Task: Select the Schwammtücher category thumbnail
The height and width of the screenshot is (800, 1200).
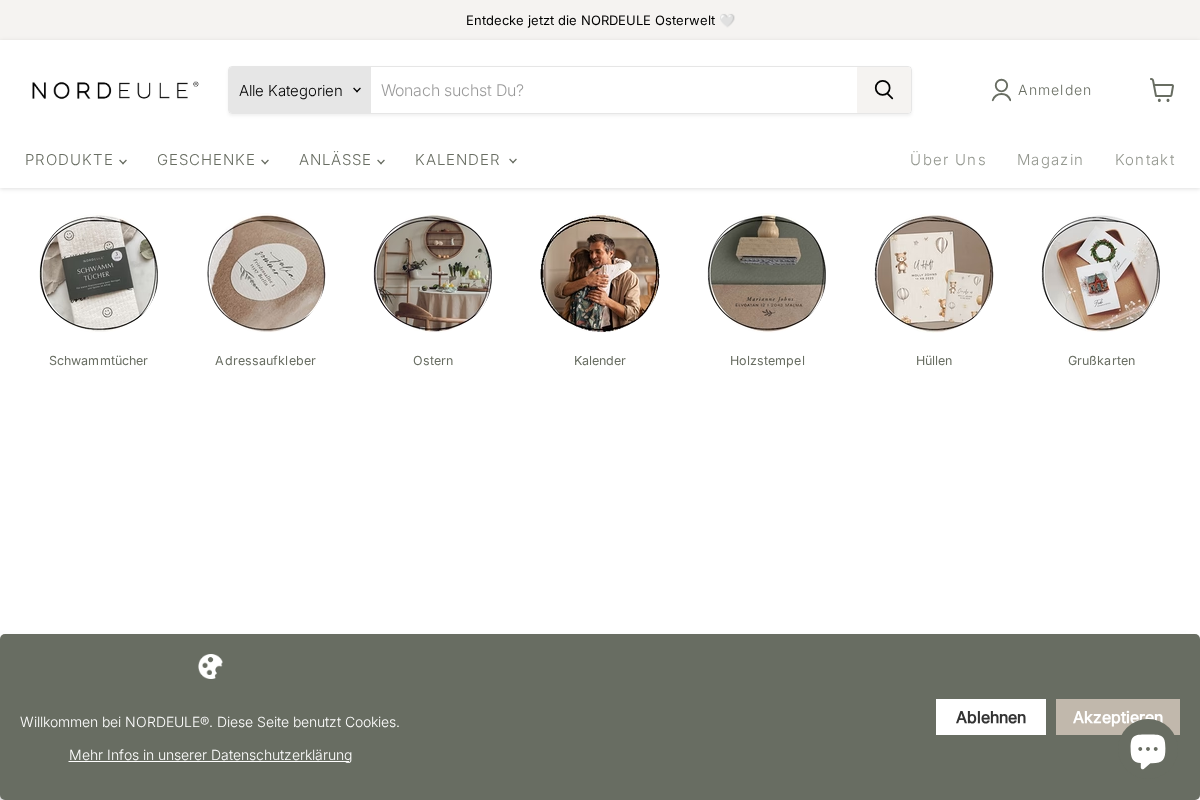Action: 98,273
